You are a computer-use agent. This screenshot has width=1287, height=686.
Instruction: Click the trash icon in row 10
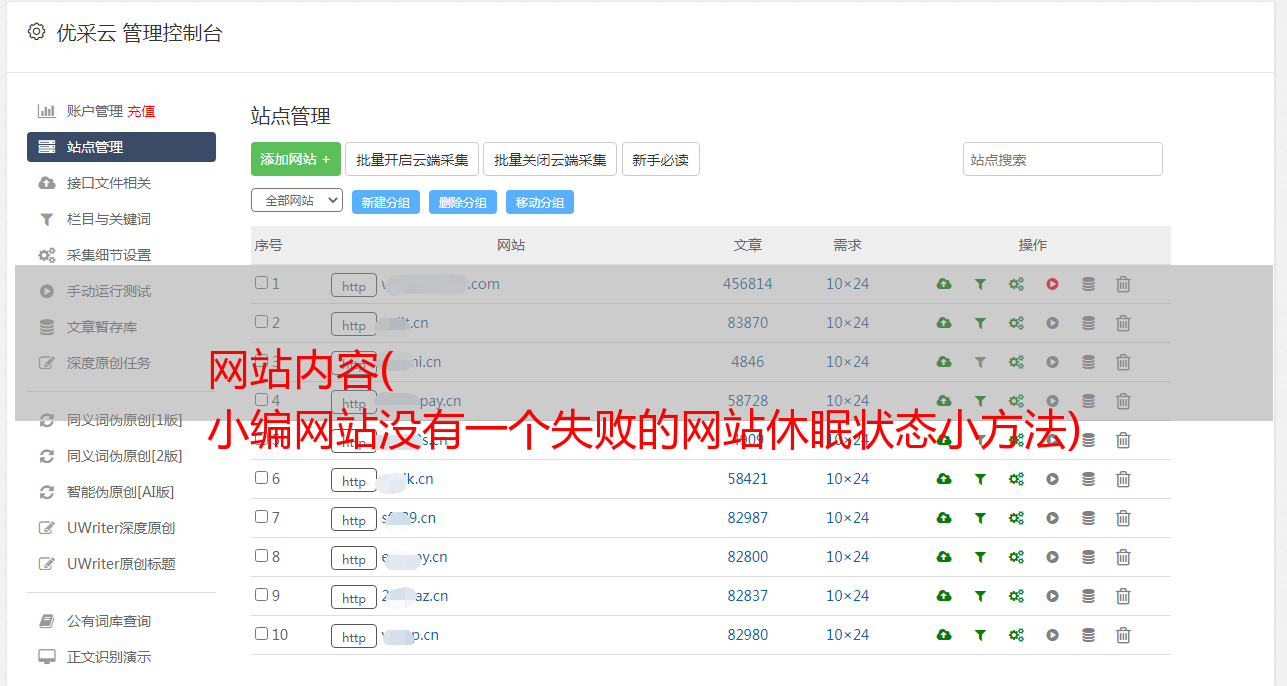[1123, 635]
